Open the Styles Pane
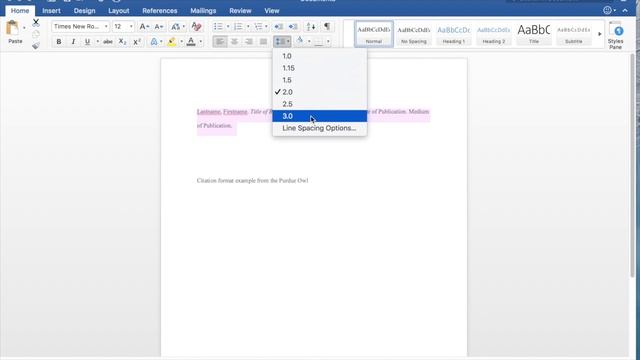Image resolution: width=640 pixels, height=360 pixels. coord(615,35)
